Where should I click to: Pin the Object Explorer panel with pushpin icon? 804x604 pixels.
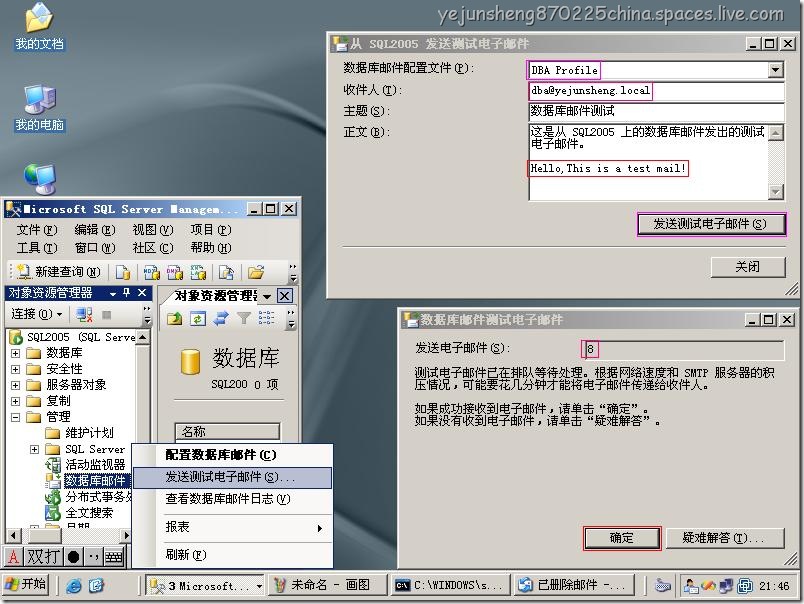point(127,293)
